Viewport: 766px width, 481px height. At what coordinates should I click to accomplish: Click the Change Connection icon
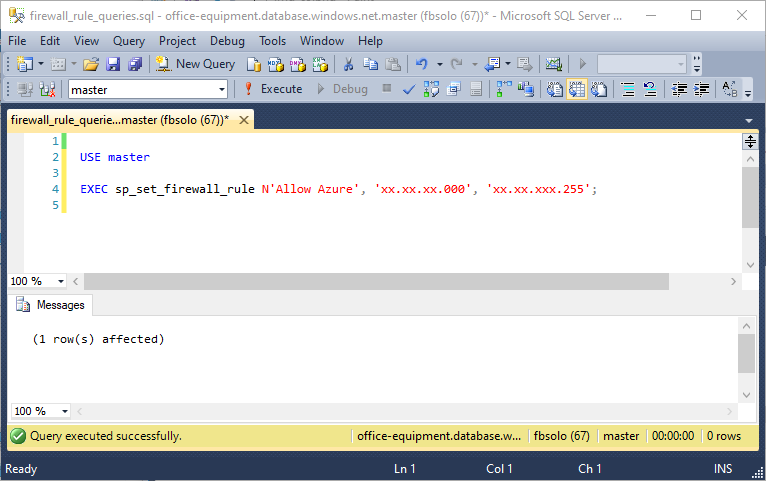click(x=47, y=89)
